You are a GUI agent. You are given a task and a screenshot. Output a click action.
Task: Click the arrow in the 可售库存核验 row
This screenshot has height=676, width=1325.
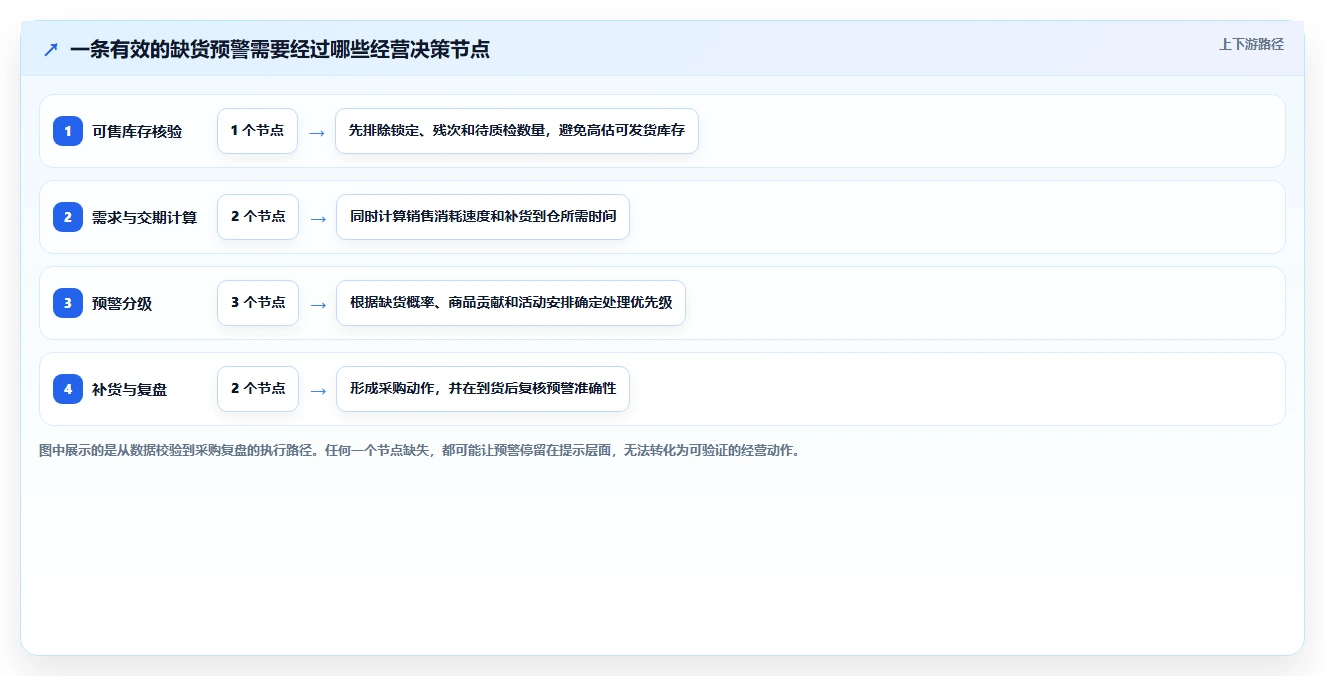click(x=317, y=132)
